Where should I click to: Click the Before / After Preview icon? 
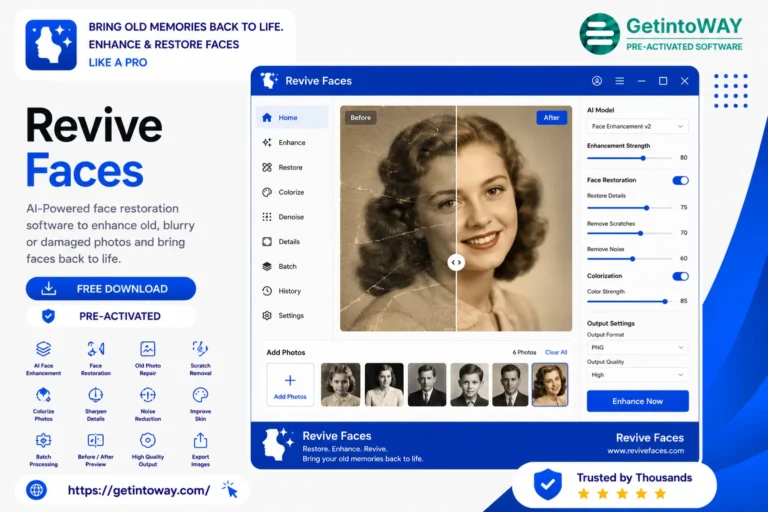tap(96, 440)
